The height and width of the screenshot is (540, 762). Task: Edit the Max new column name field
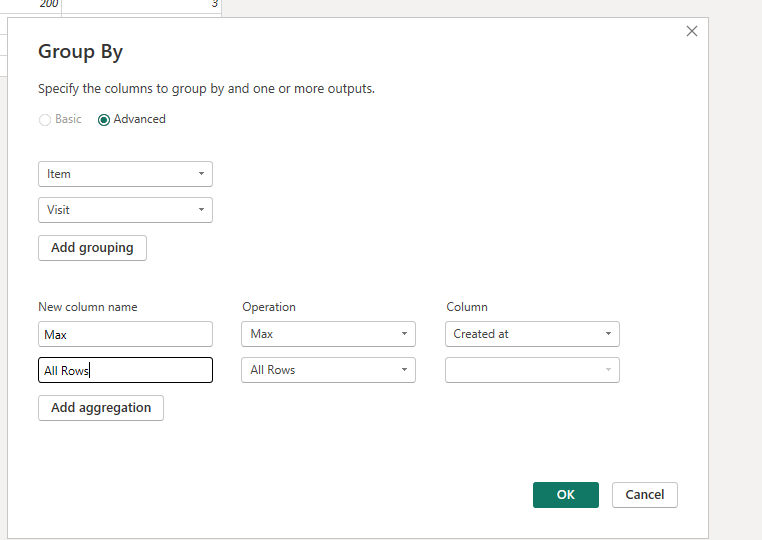click(x=125, y=334)
